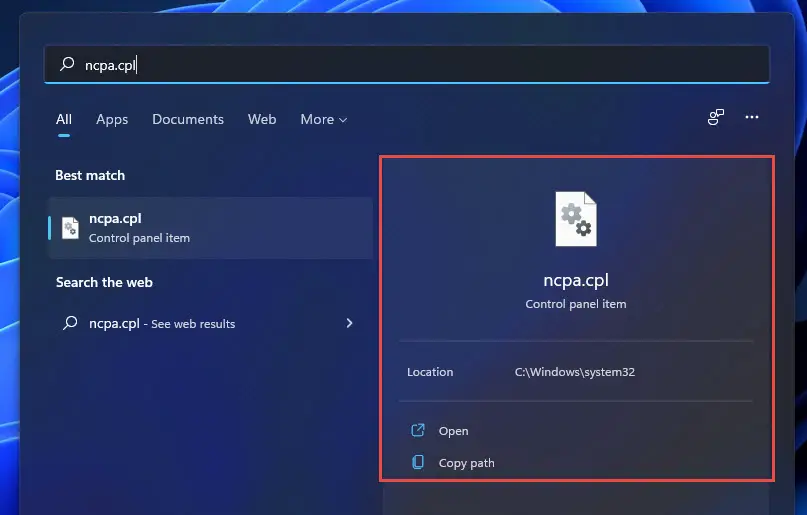Click the Open external-link icon
Viewport: 807px width, 515px height.
417,430
